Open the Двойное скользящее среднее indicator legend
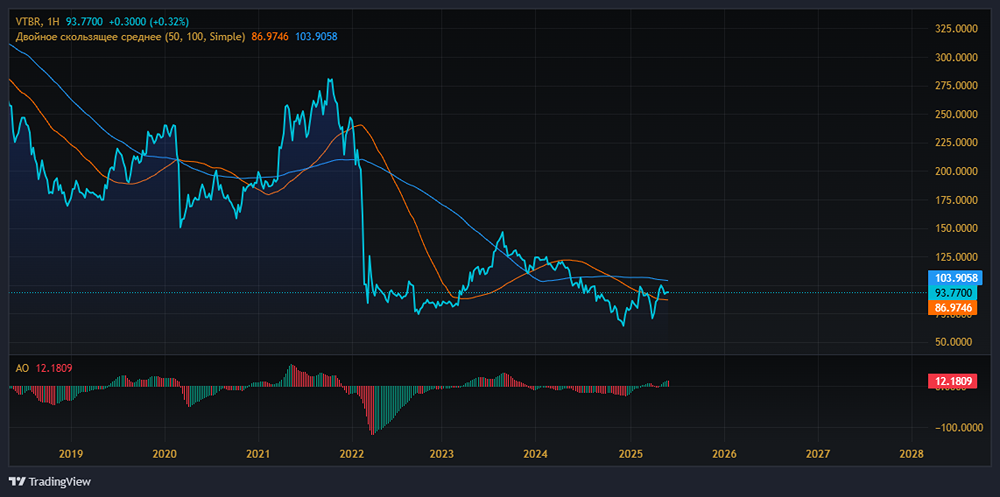Screen dimensions: 1000x497 130,37
